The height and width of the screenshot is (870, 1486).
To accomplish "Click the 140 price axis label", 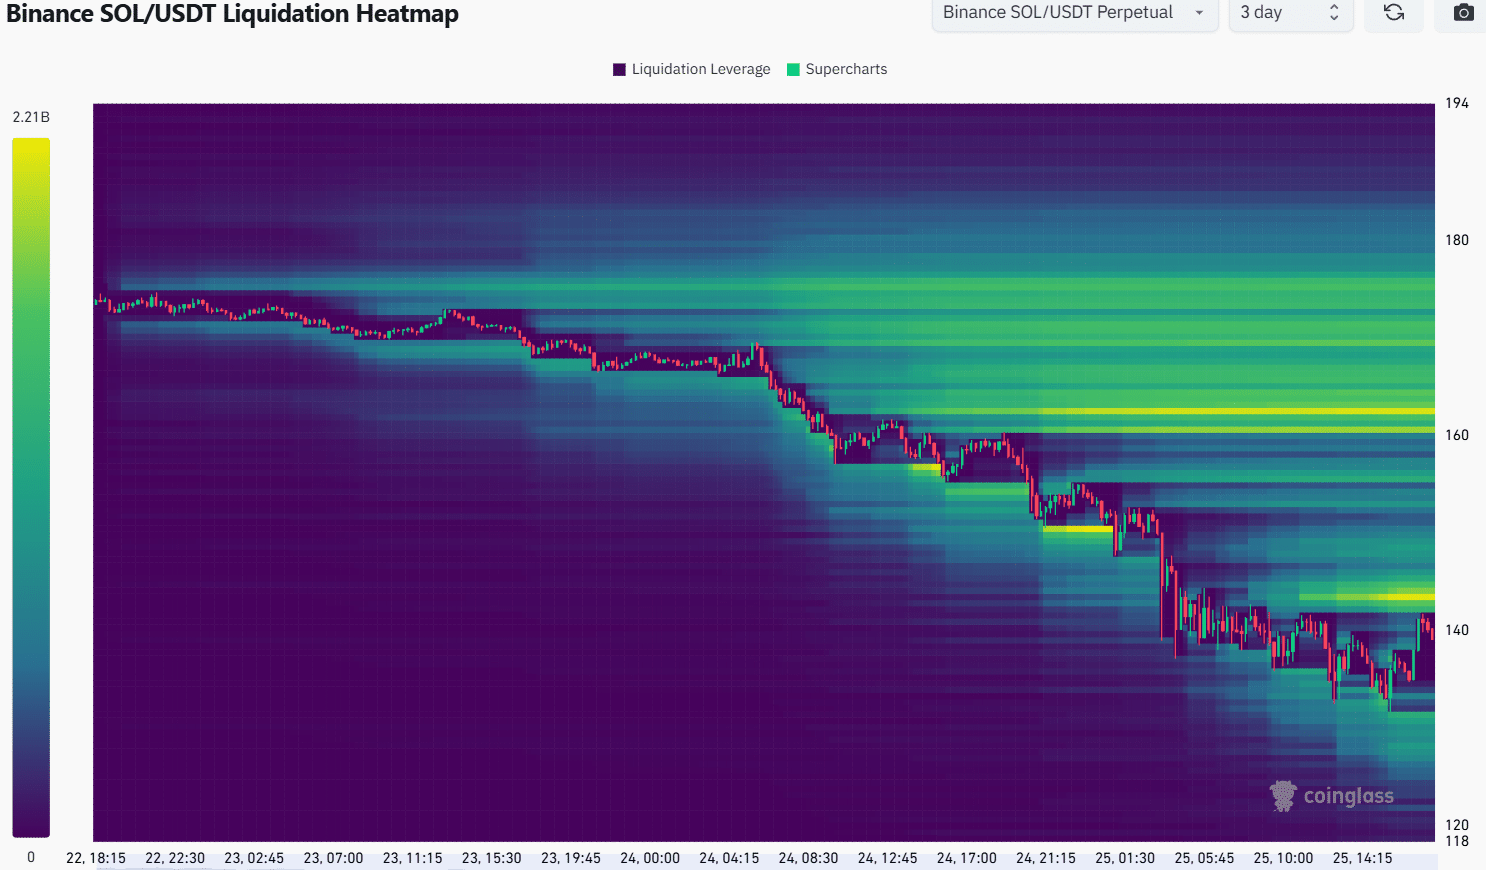I will coord(1457,630).
